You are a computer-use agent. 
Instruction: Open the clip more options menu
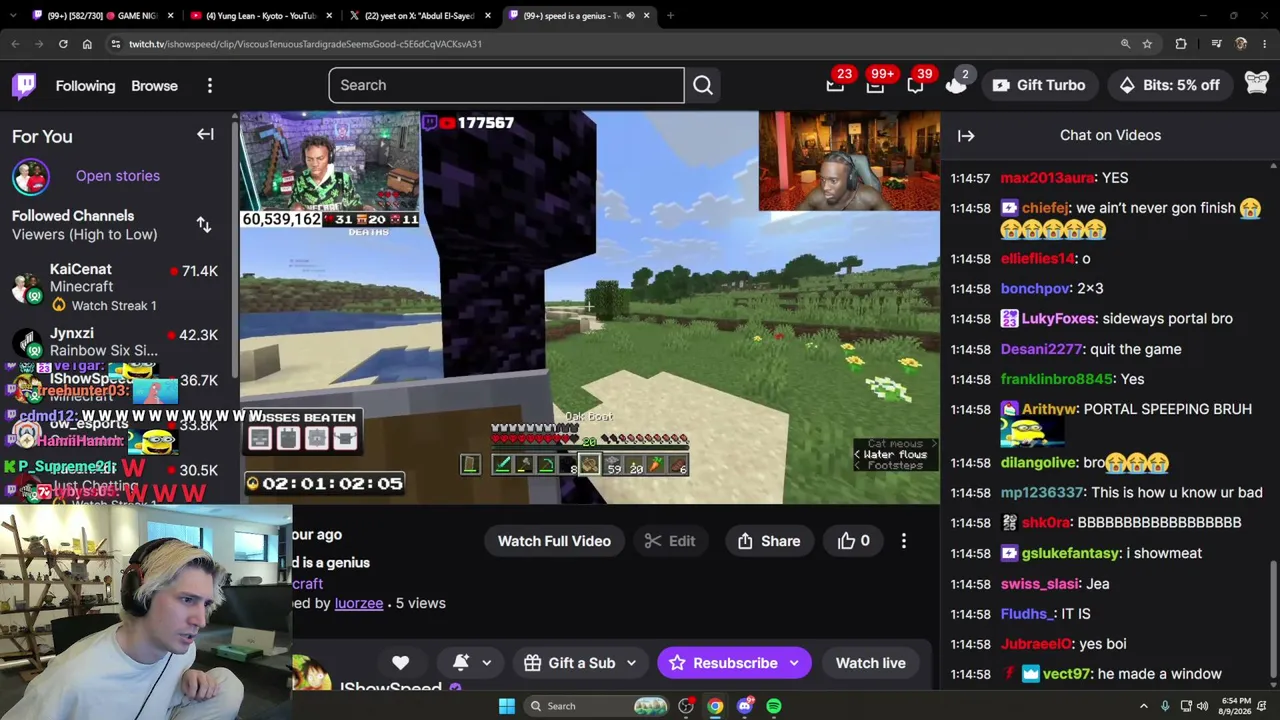904,541
